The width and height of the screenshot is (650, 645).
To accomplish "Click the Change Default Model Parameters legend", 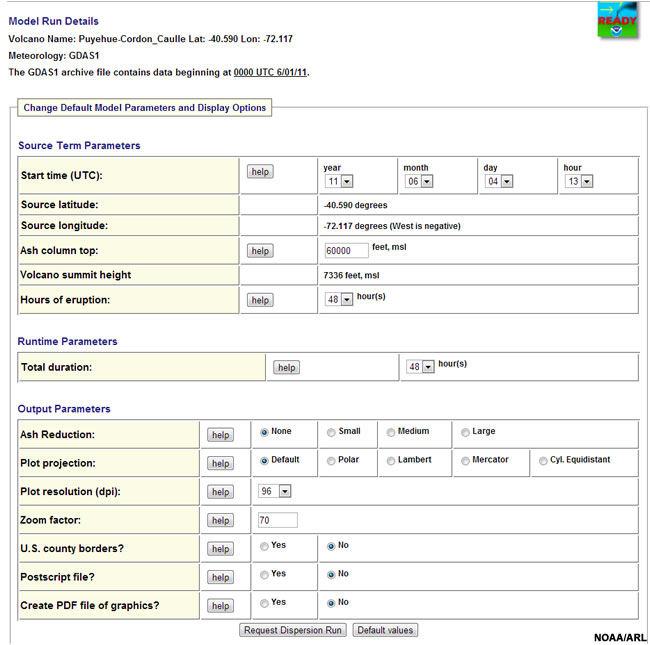I will click(x=144, y=108).
